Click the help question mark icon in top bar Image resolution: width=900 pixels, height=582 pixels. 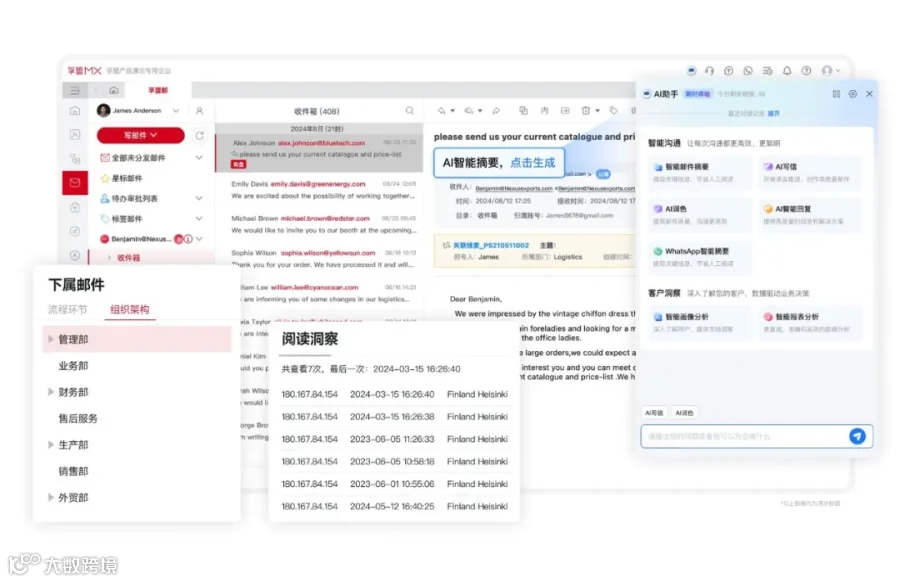click(x=806, y=71)
